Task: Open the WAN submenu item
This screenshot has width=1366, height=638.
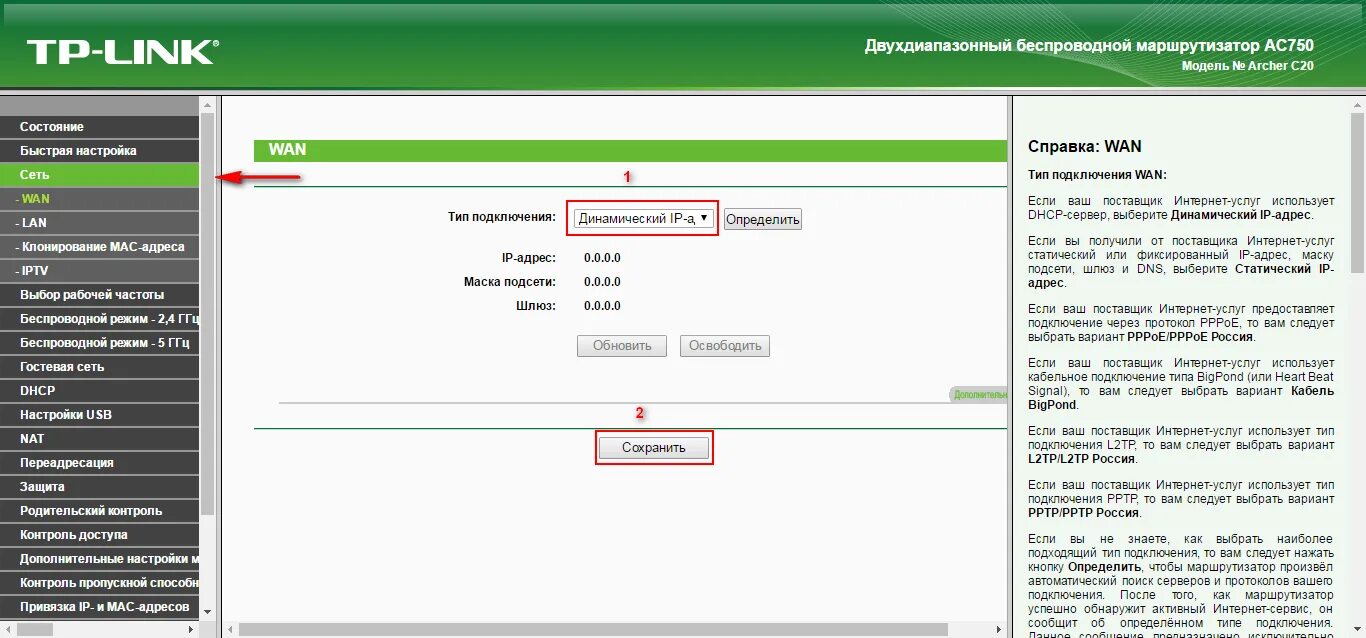Action: (100, 199)
